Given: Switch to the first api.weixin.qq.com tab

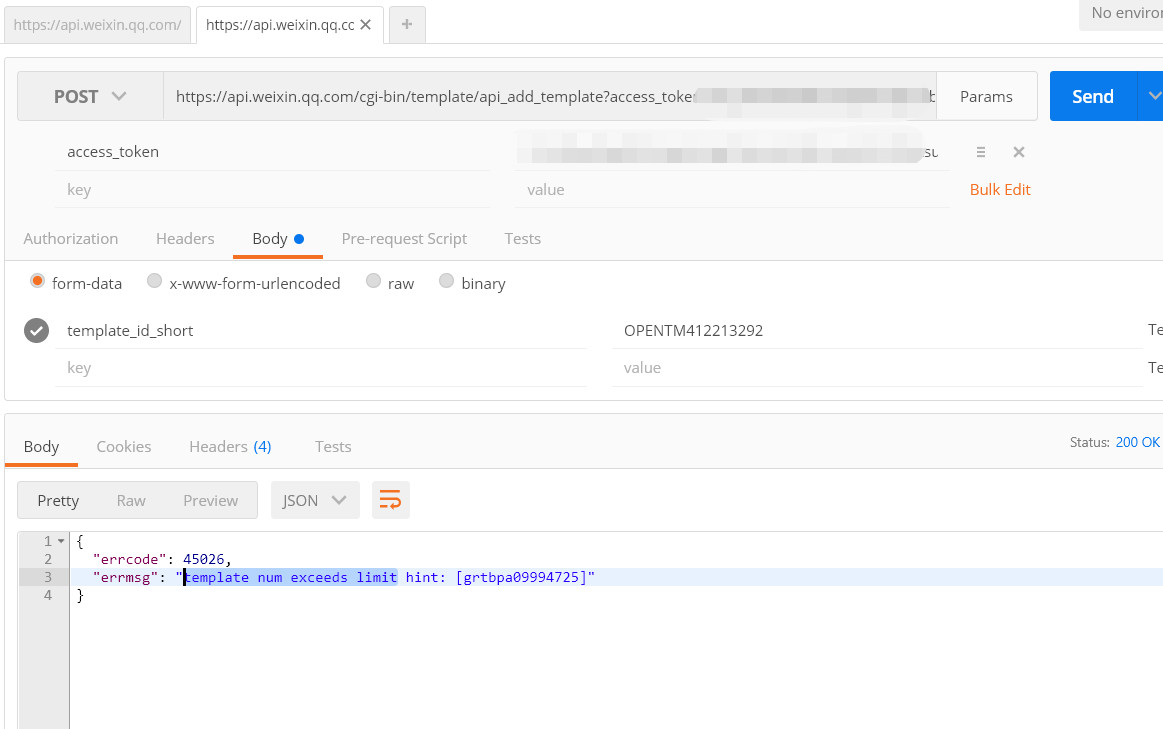Looking at the screenshot, I should 97,24.
